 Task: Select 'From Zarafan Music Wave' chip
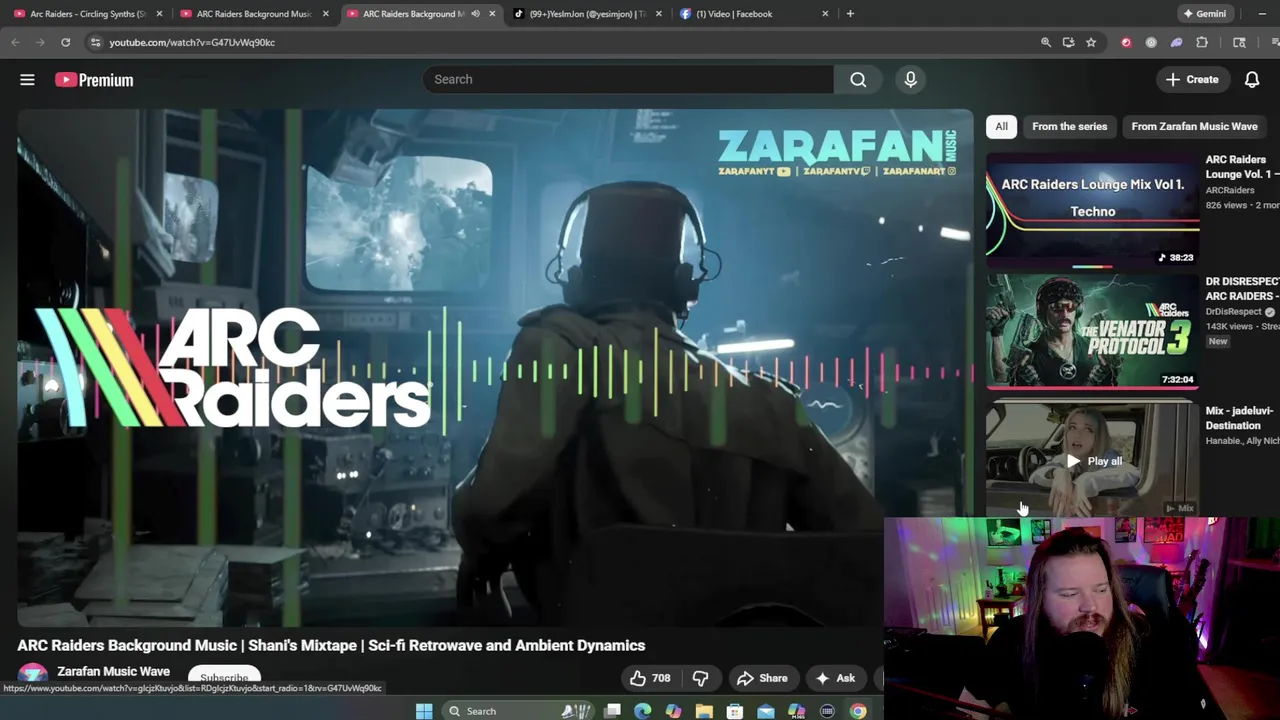(x=1194, y=126)
